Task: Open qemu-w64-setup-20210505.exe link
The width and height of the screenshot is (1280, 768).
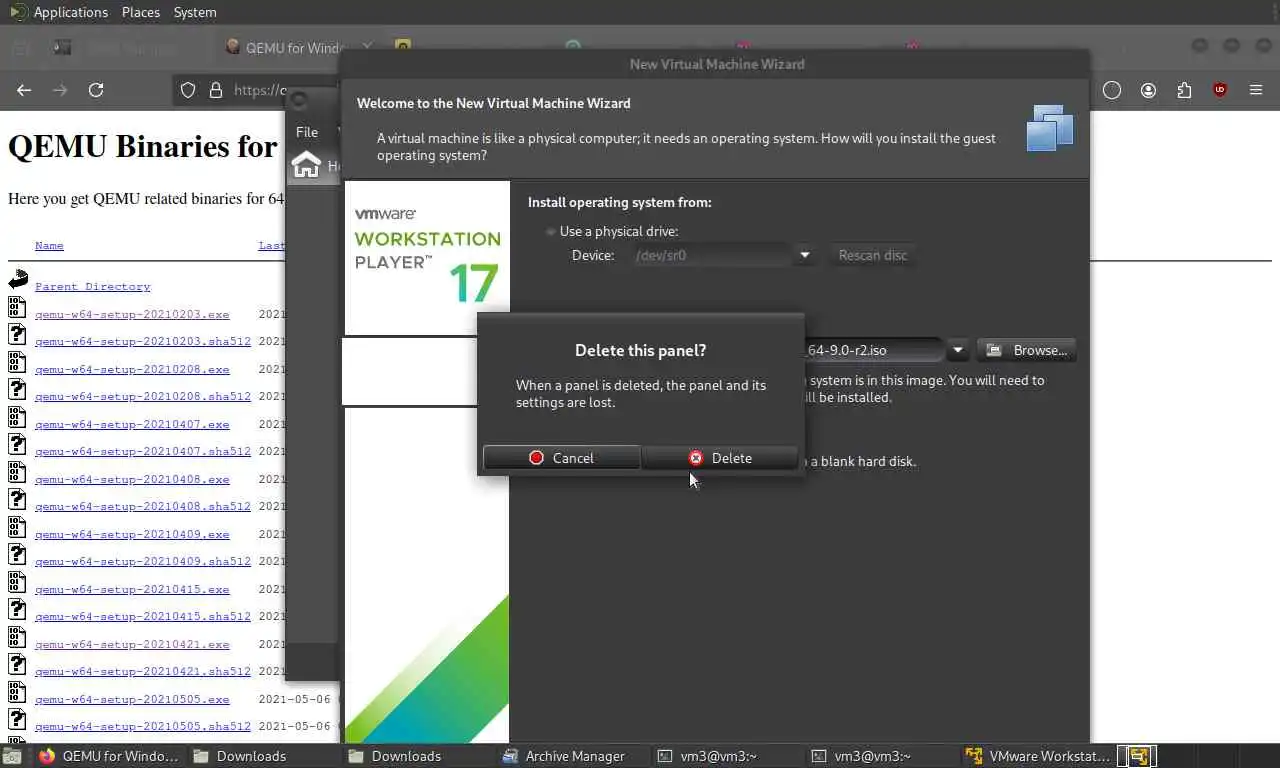Action: (x=132, y=699)
